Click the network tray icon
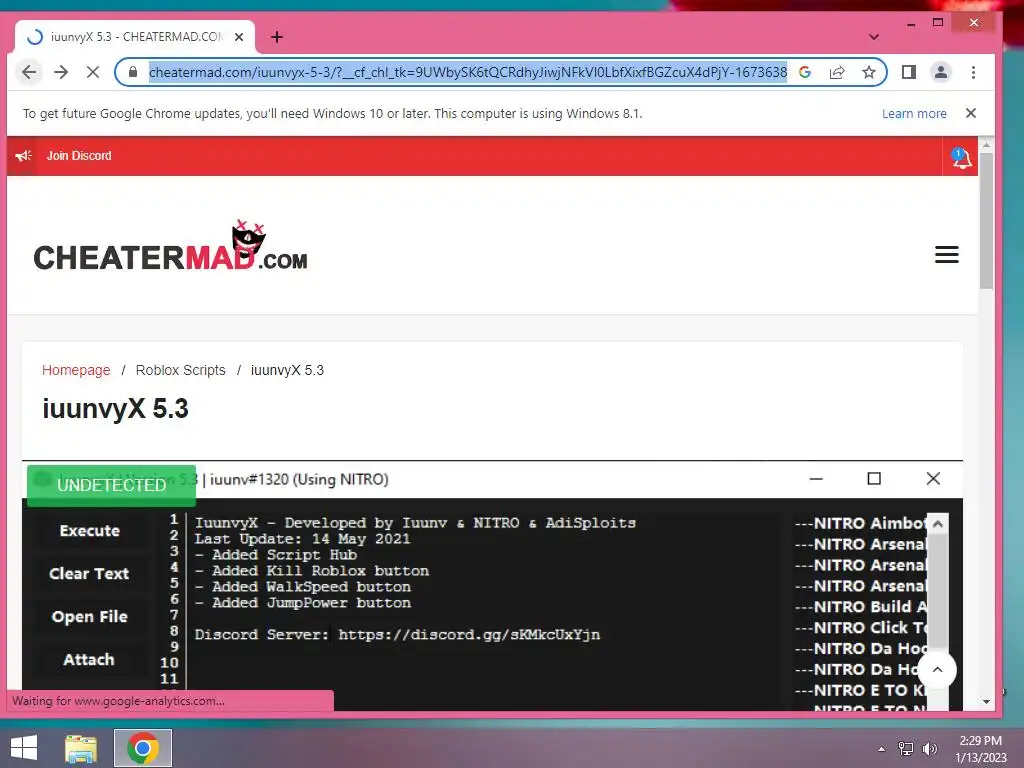The height and width of the screenshot is (768, 1024). pyautogui.click(x=906, y=749)
